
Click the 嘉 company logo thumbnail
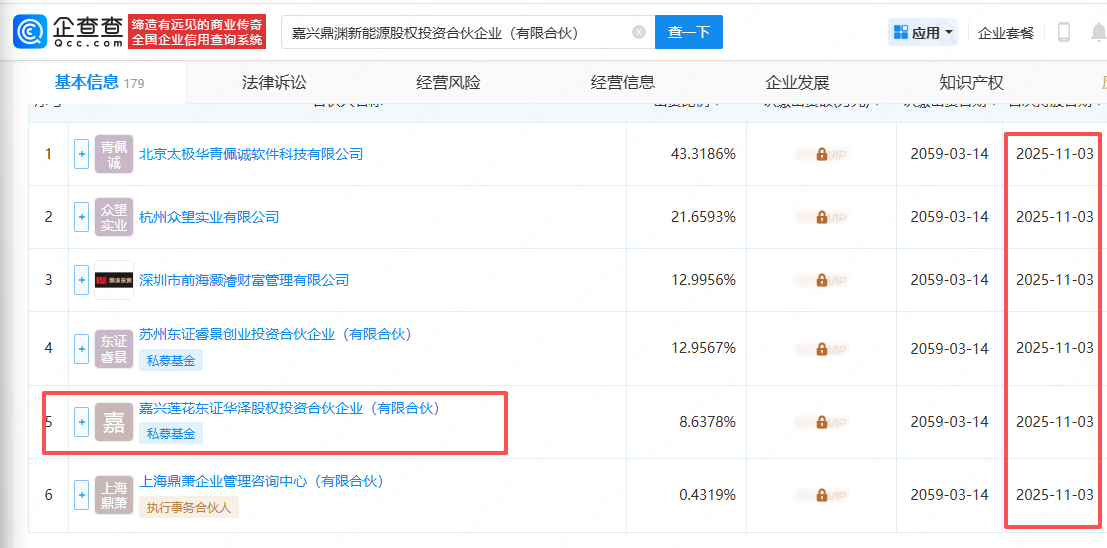(114, 422)
